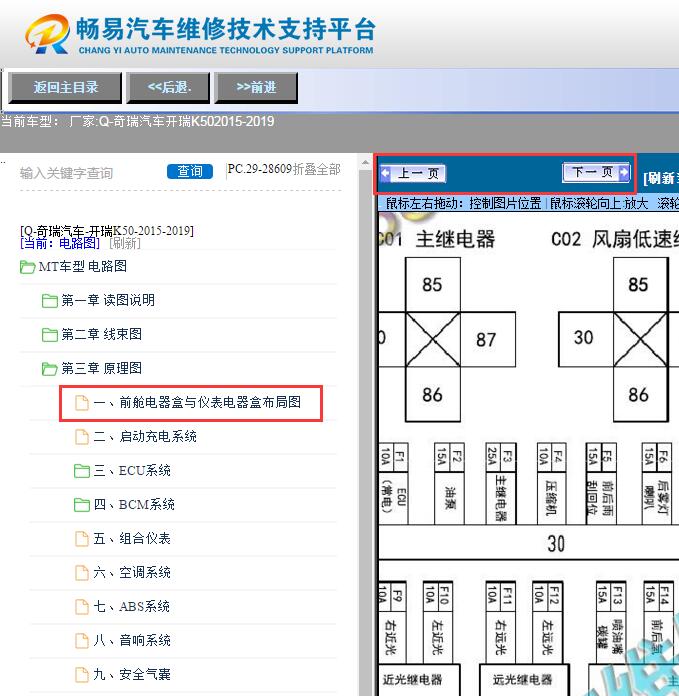Click the folder icon beside 第一章 读图说明

pos(49,301)
